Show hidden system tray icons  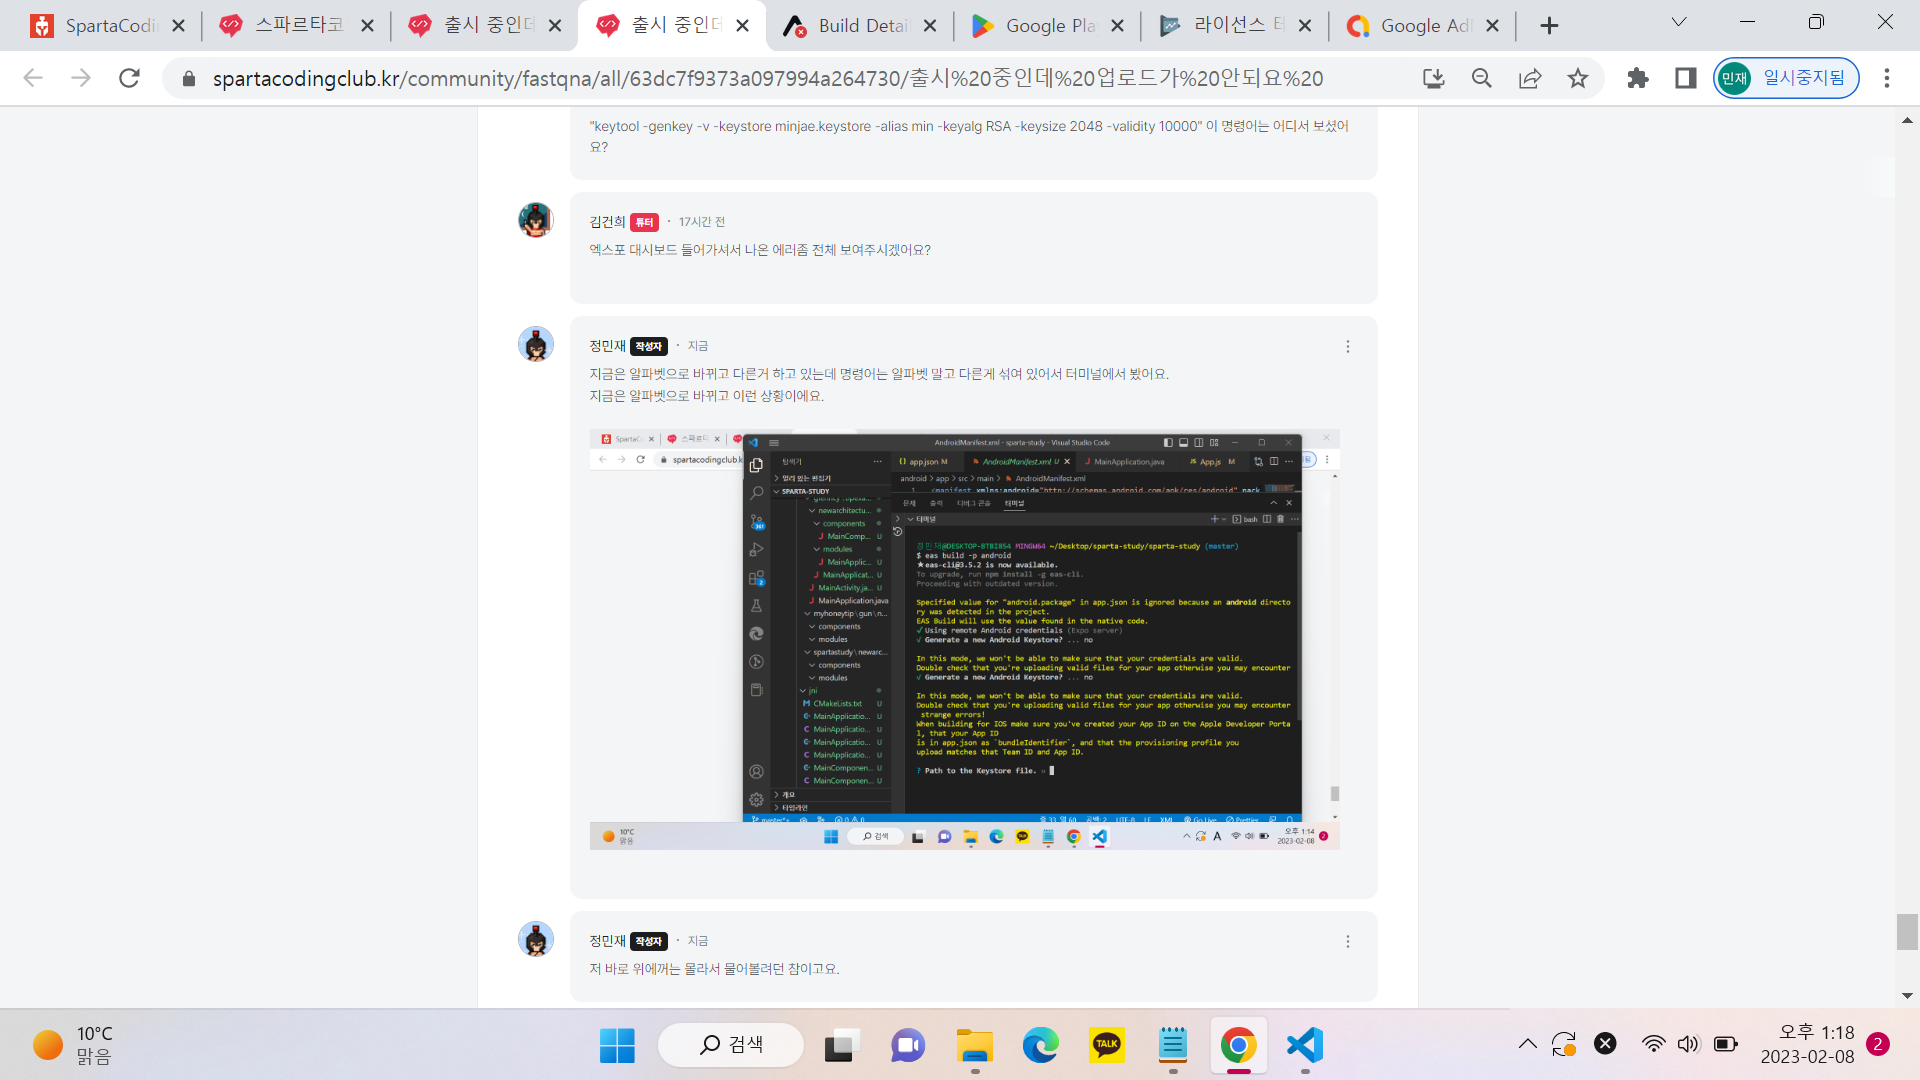pyautogui.click(x=1527, y=1044)
